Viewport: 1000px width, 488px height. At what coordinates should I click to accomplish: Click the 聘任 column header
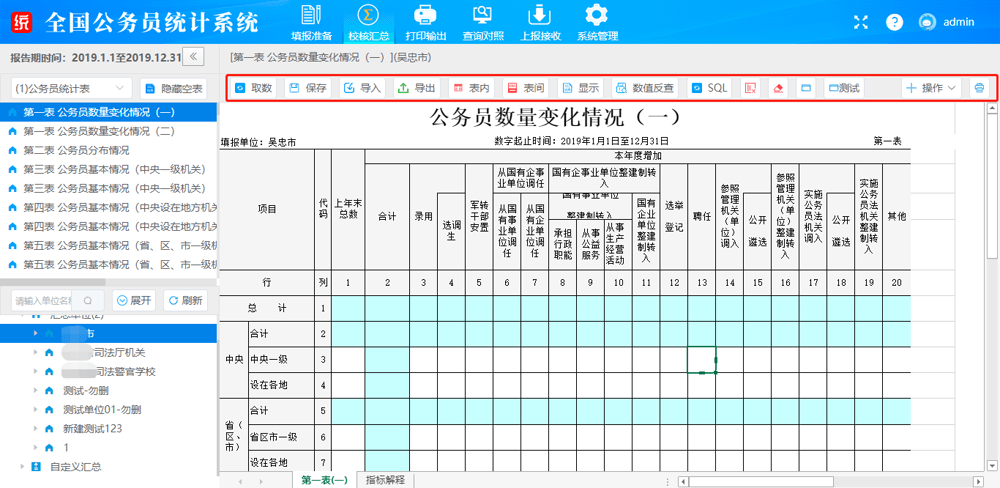point(702,217)
